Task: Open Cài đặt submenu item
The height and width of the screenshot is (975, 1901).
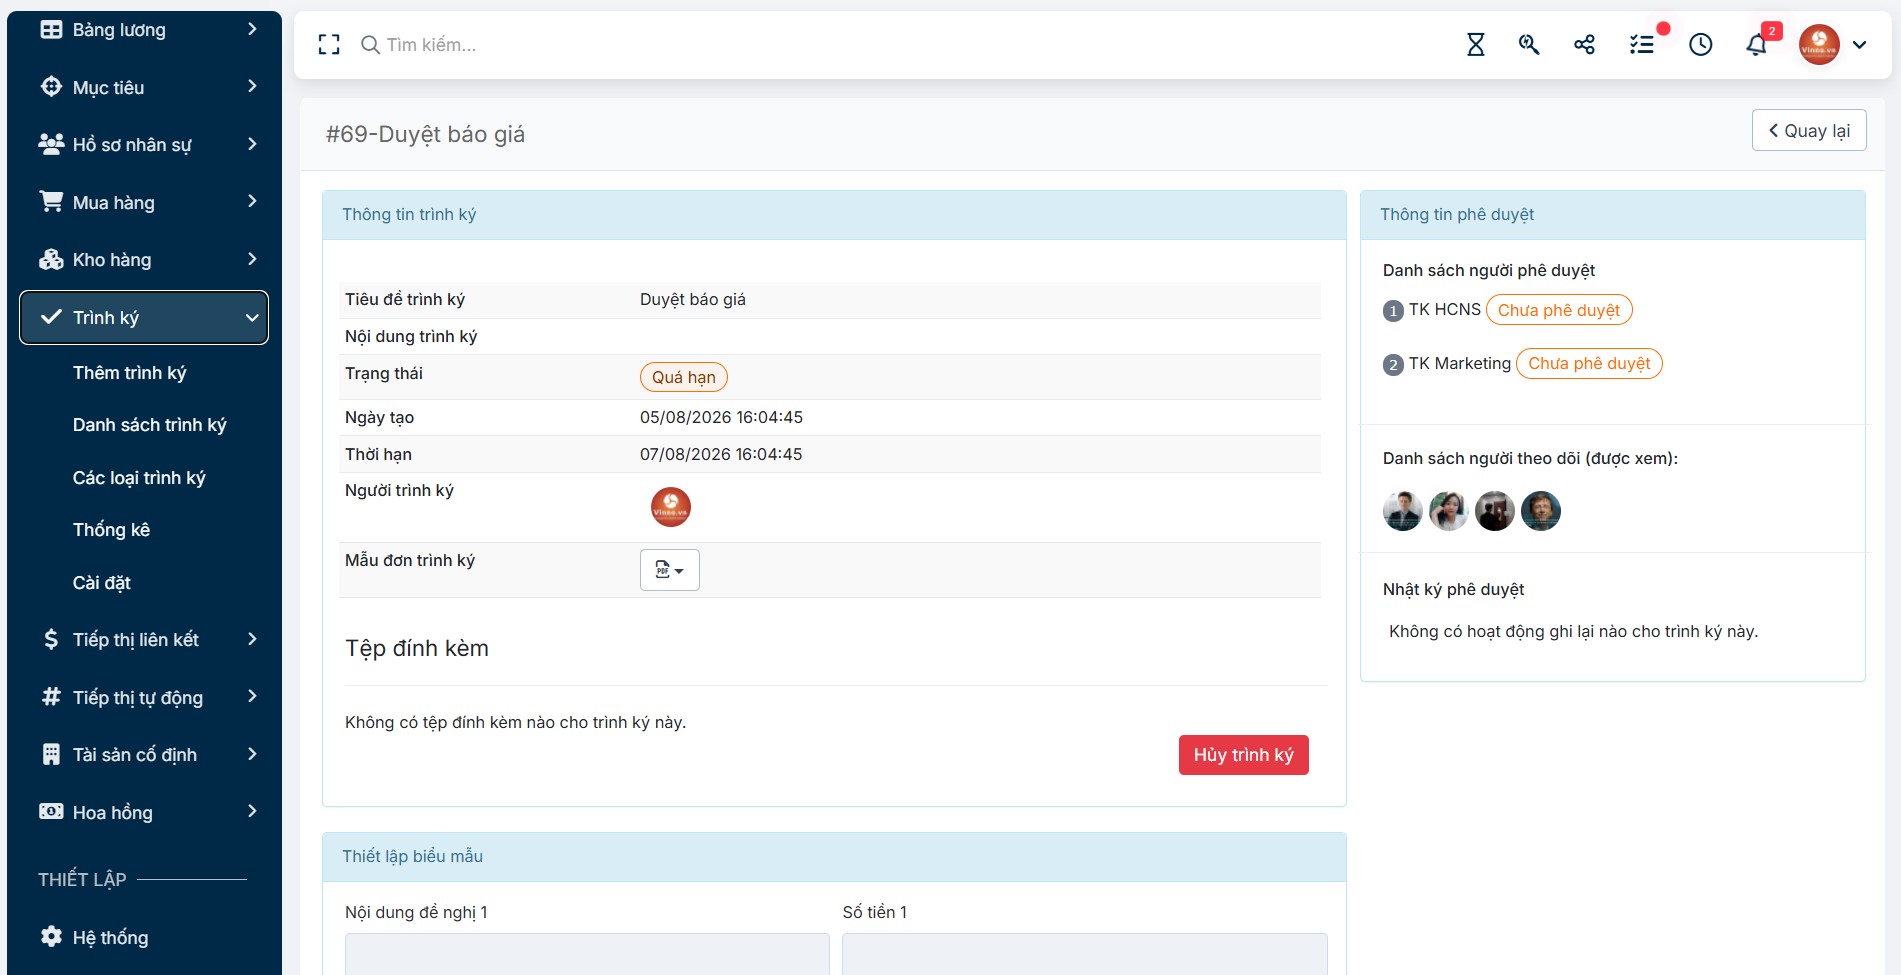Action: click(x=101, y=583)
